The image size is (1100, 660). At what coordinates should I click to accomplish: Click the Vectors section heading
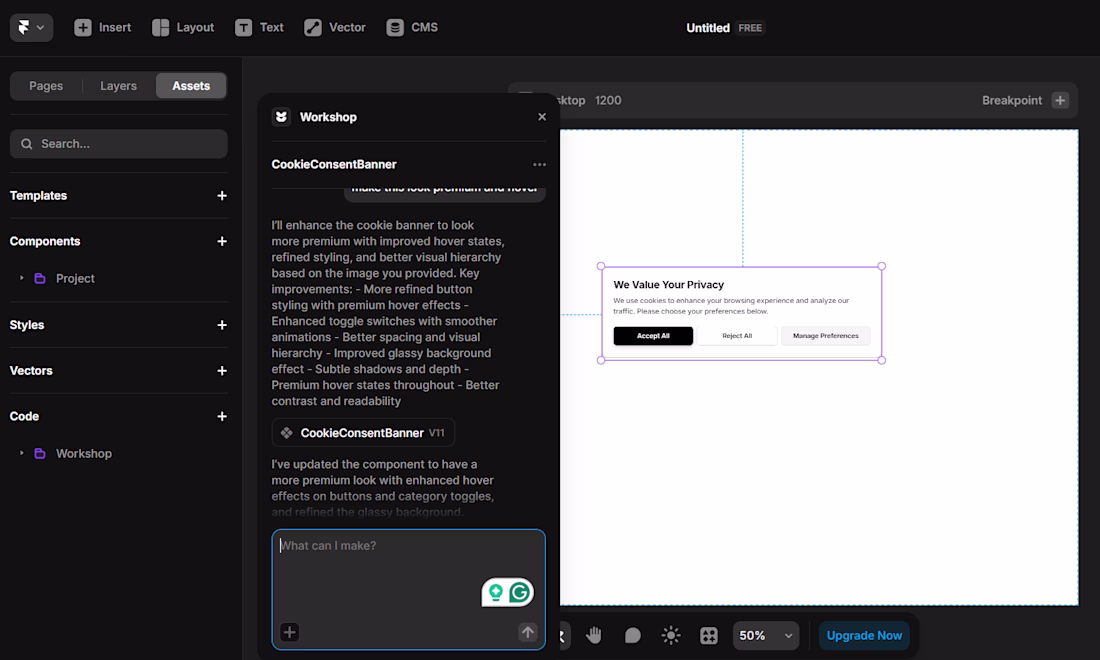tap(31, 370)
